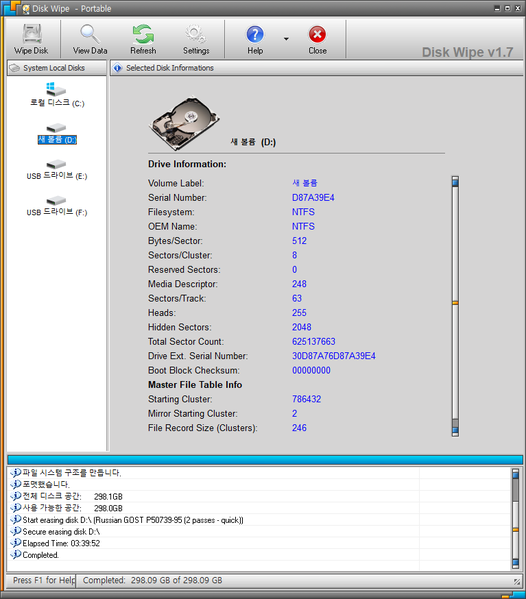Viewport: 526px width, 599px height.
Task: Click the blue wipe progress bar
Action: click(265, 460)
